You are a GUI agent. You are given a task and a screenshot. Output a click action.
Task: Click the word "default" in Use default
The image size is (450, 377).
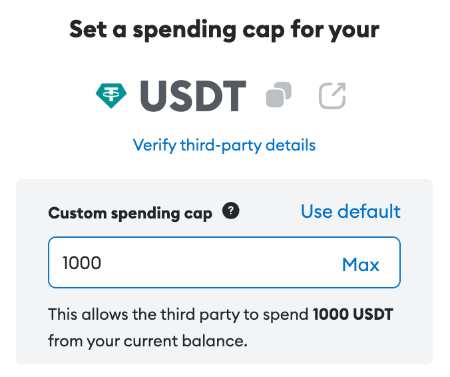[369, 211]
